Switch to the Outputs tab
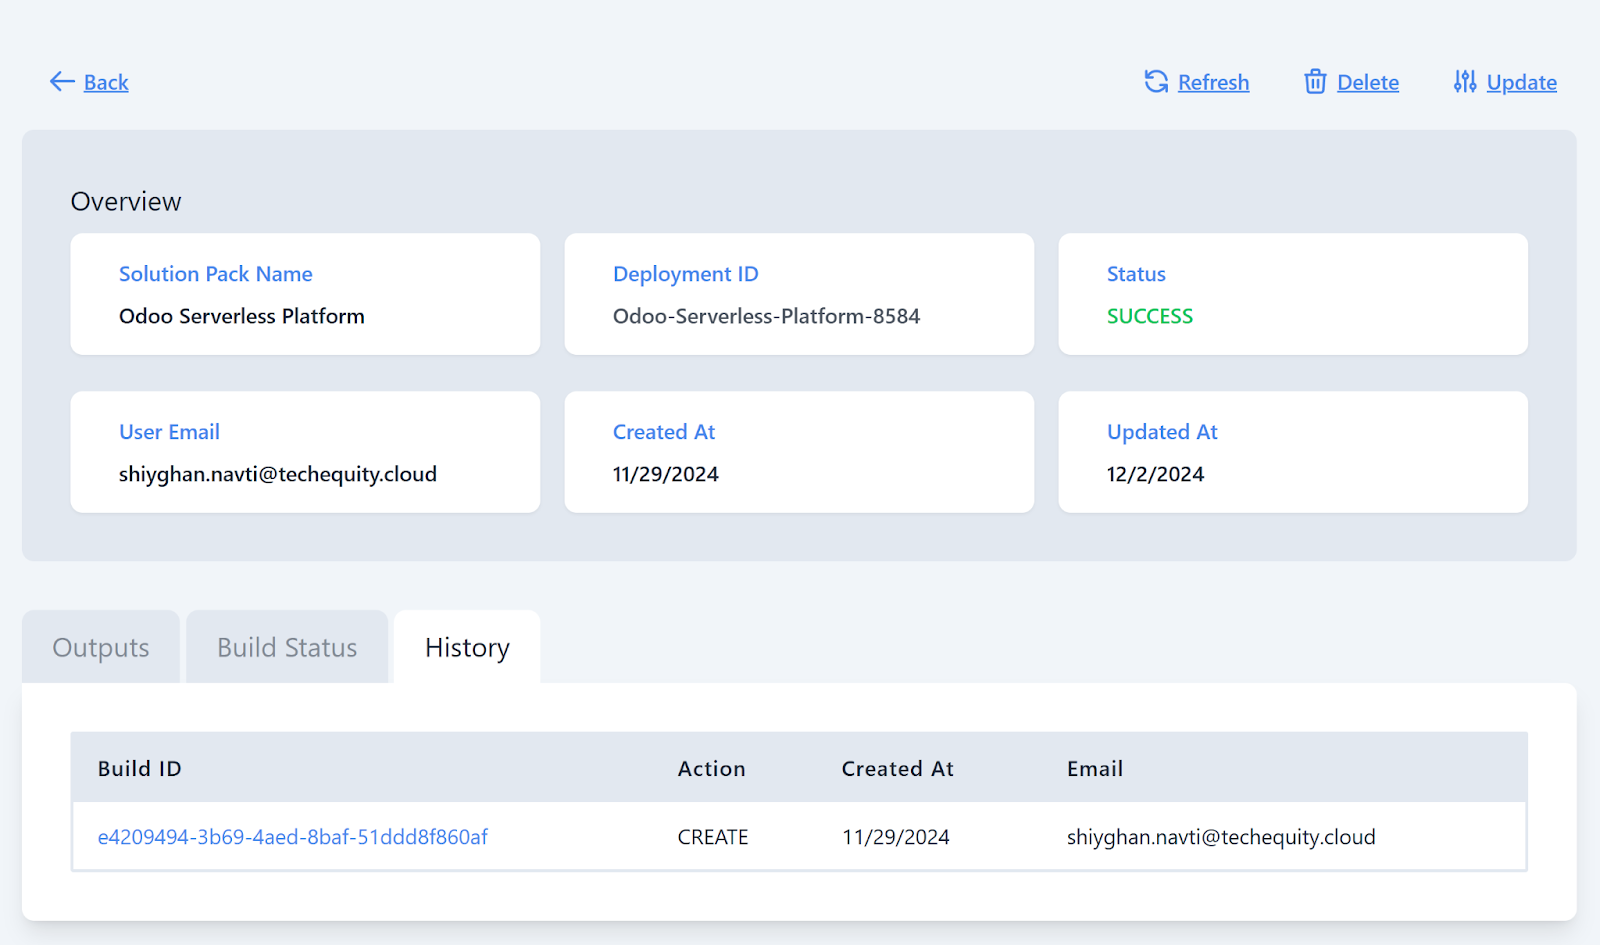 coord(101,647)
